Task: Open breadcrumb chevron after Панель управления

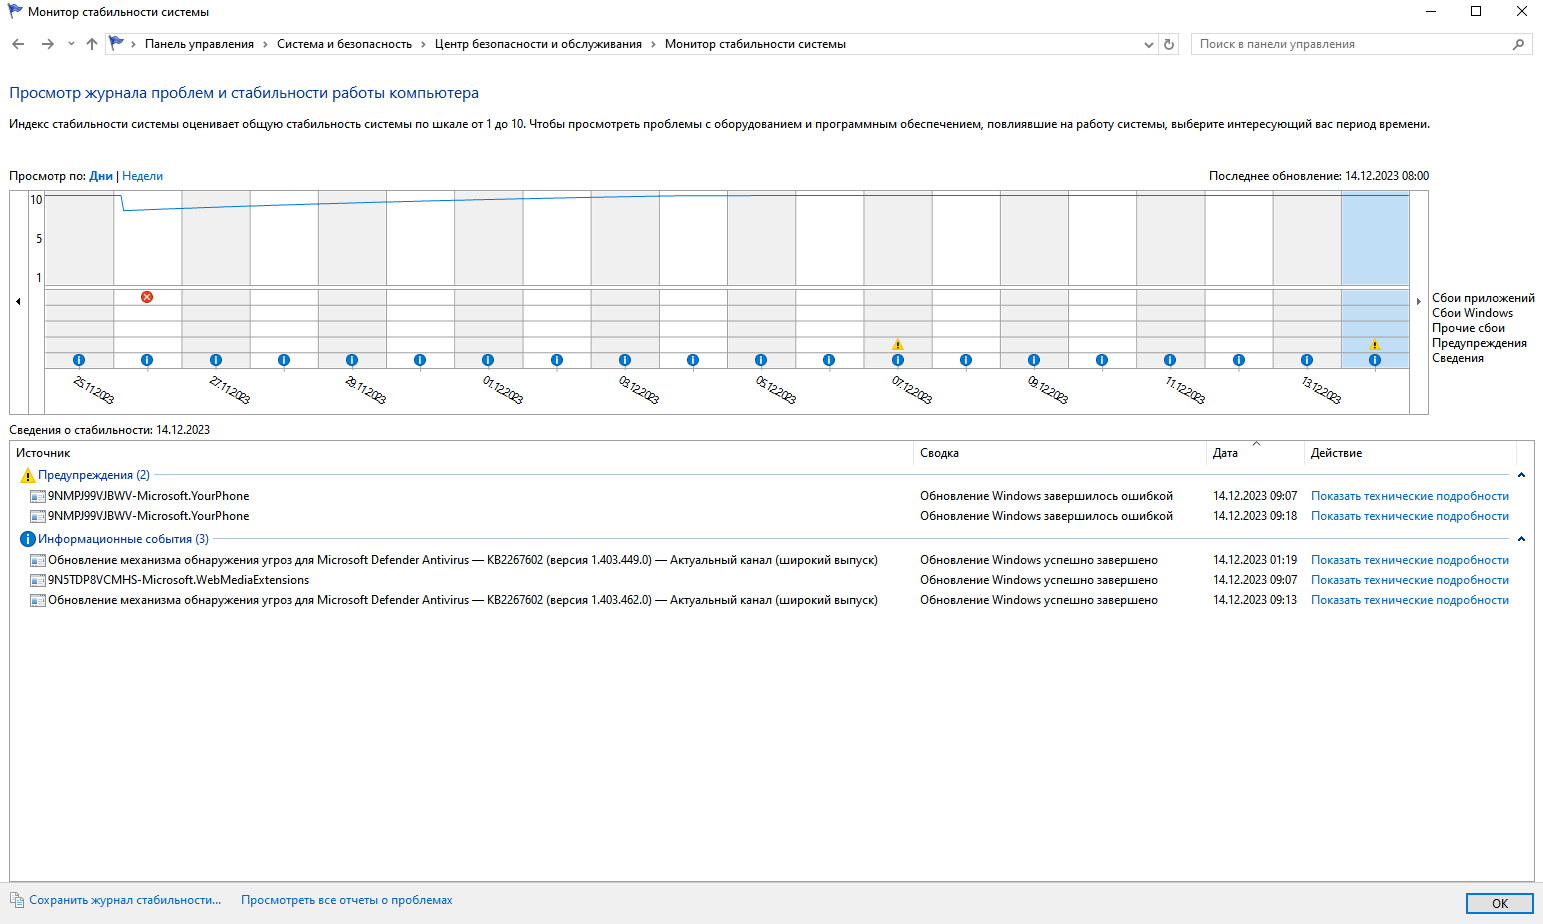Action: pyautogui.click(x=265, y=44)
